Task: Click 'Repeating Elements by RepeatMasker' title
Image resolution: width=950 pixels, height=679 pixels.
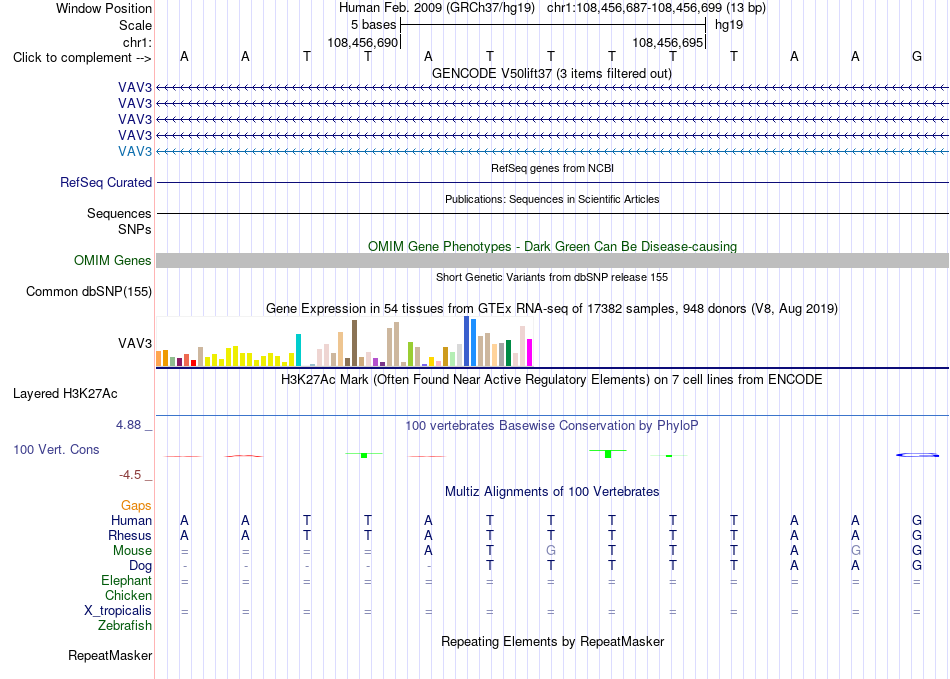Action: (x=552, y=641)
